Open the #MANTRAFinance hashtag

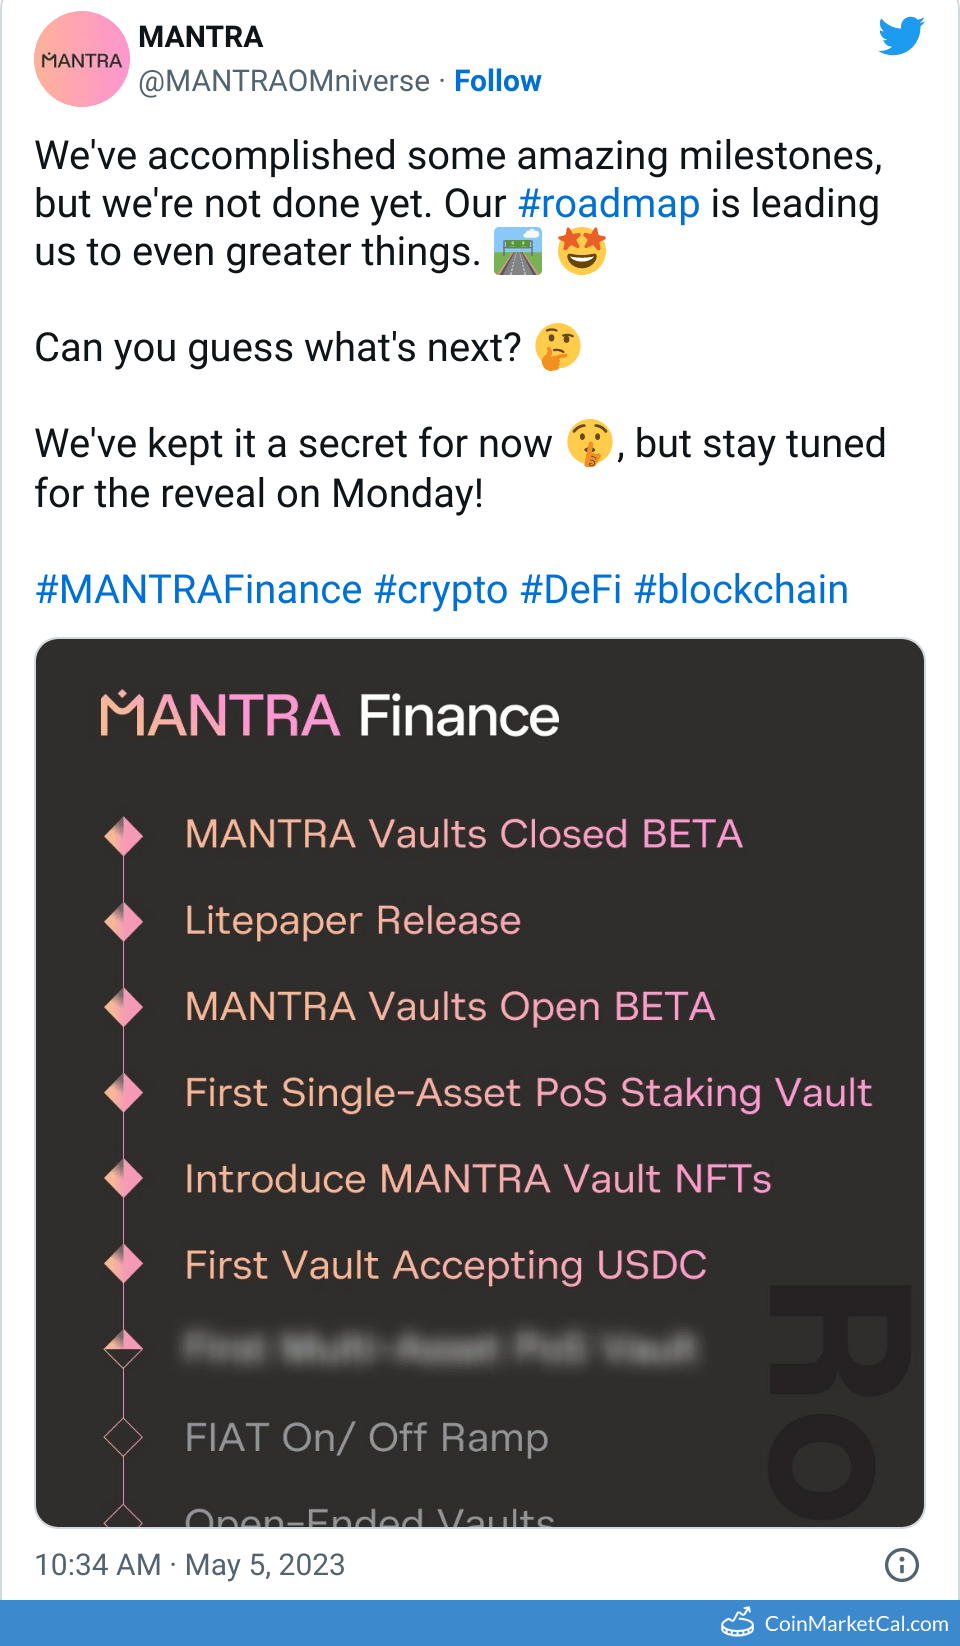[198, 590]
